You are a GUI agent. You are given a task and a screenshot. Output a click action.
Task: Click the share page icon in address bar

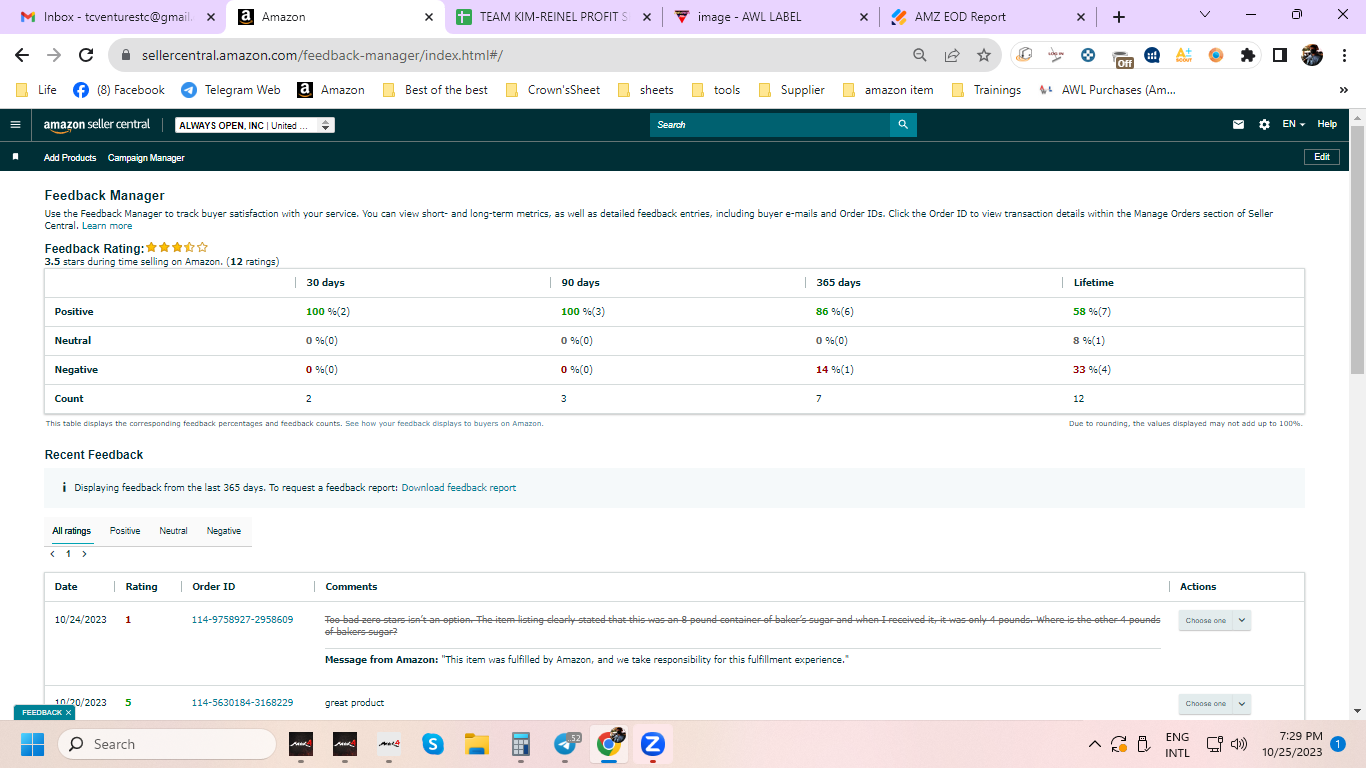click(x=952, y=55)
